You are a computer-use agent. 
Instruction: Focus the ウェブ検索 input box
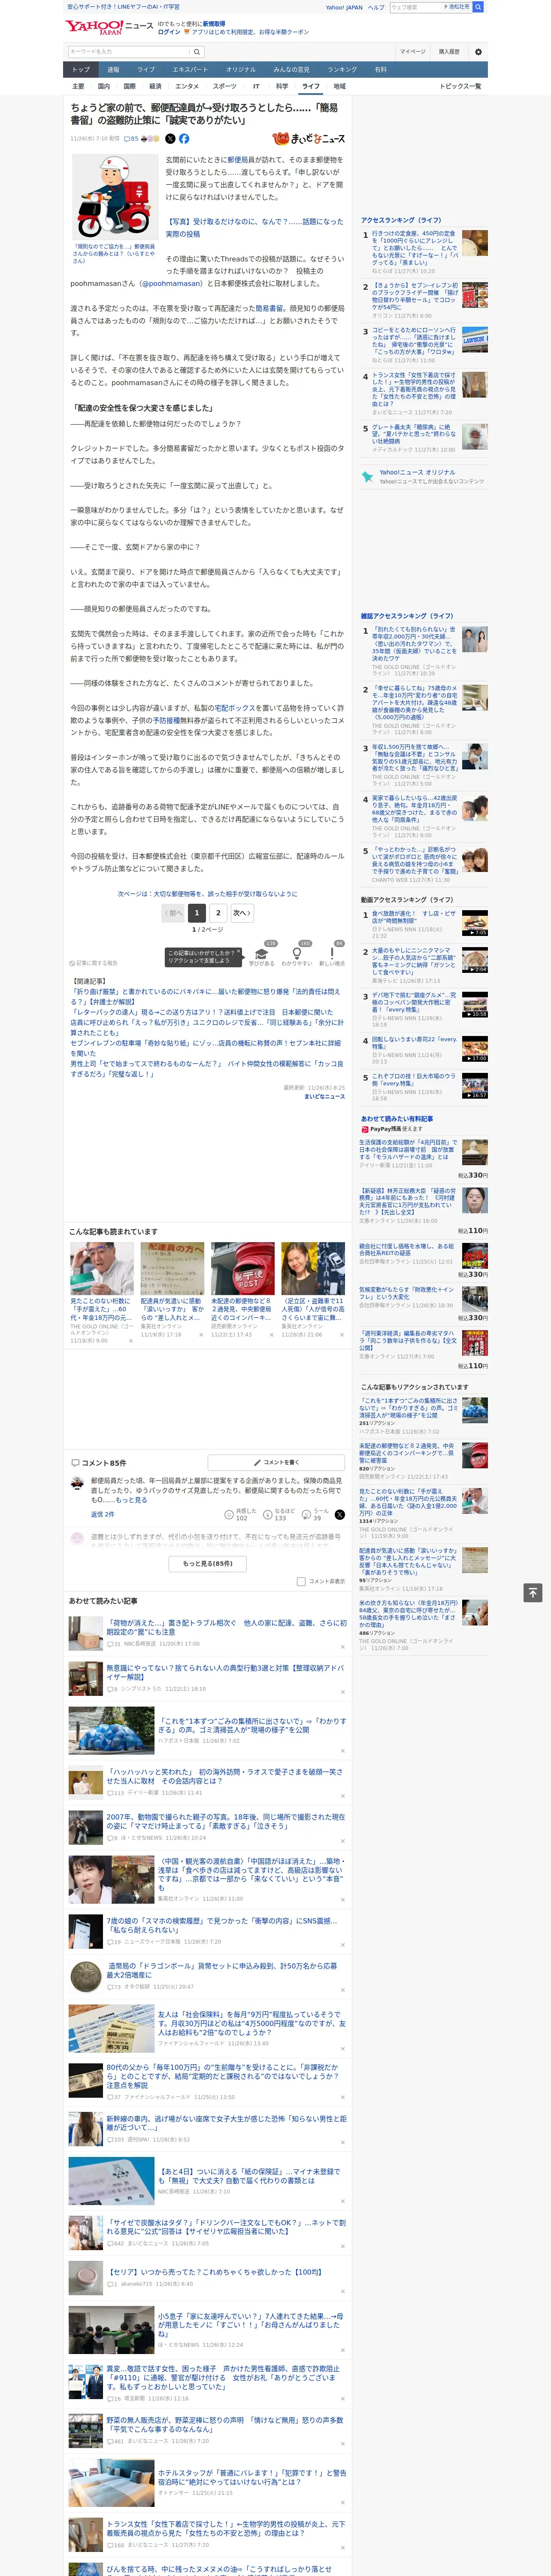click(416, 7)
